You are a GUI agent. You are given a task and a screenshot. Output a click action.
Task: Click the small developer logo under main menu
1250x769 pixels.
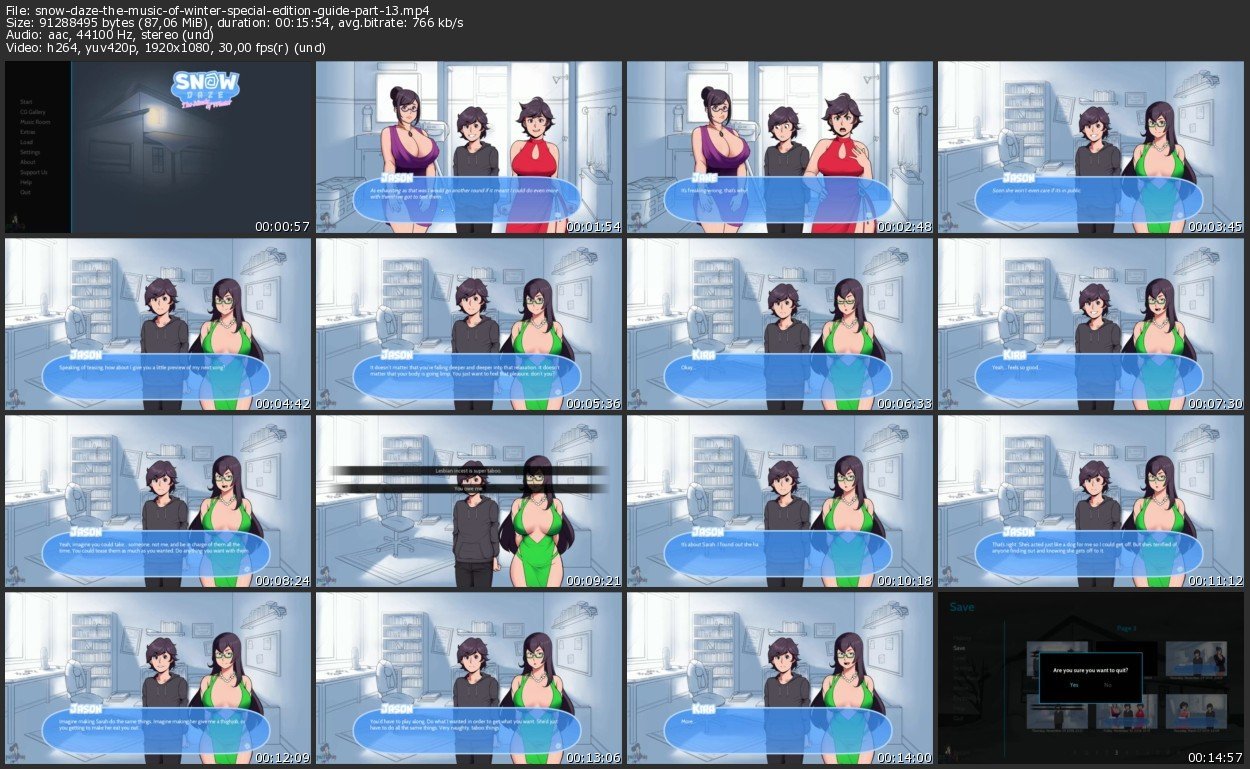14,221
